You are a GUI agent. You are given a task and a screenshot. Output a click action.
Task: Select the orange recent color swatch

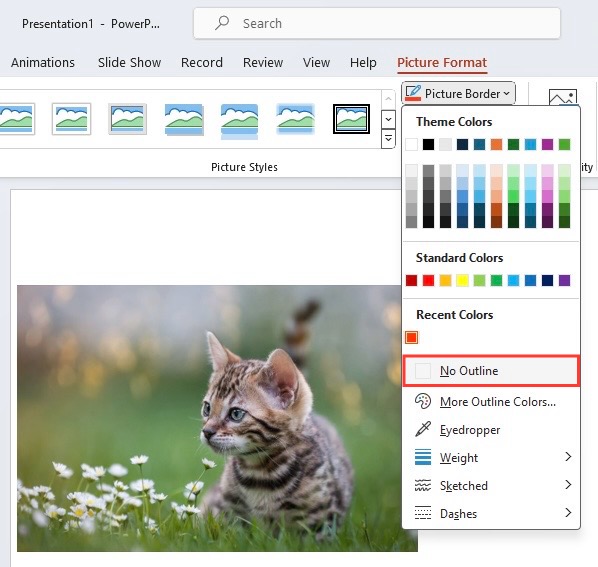pyautogui.click(x=412, y=337)
